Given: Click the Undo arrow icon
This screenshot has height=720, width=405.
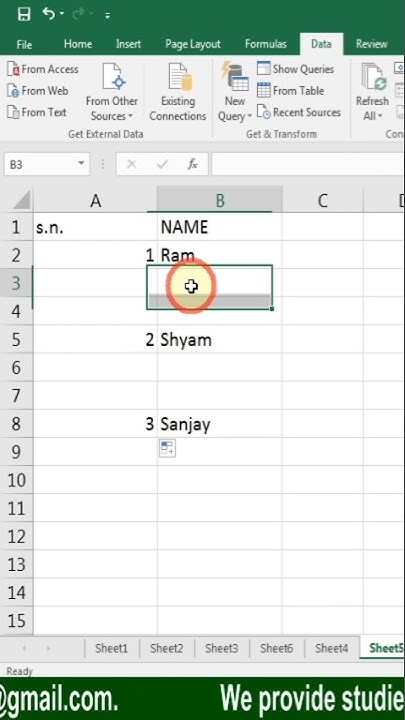Looking at the screenshot, I should pos(49,14).
